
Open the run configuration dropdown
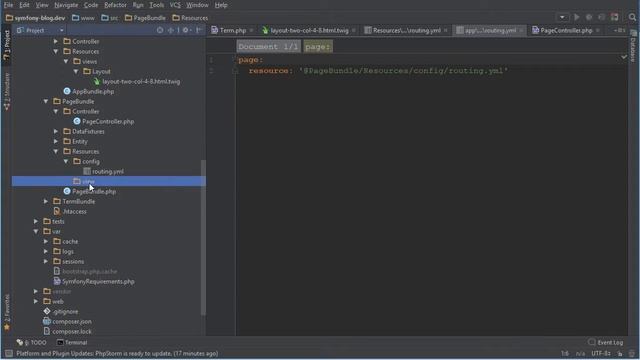[562, 17]
